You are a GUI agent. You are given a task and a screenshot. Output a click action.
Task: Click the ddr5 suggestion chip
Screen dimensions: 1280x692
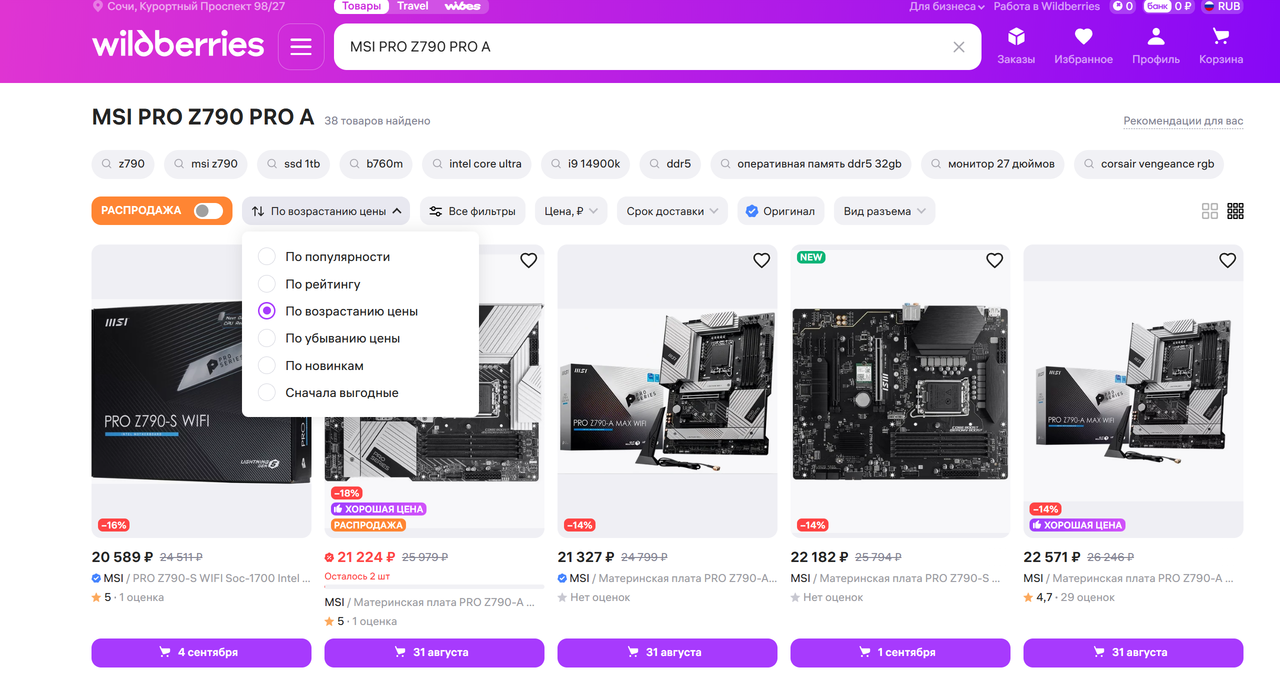pos(671,164)
